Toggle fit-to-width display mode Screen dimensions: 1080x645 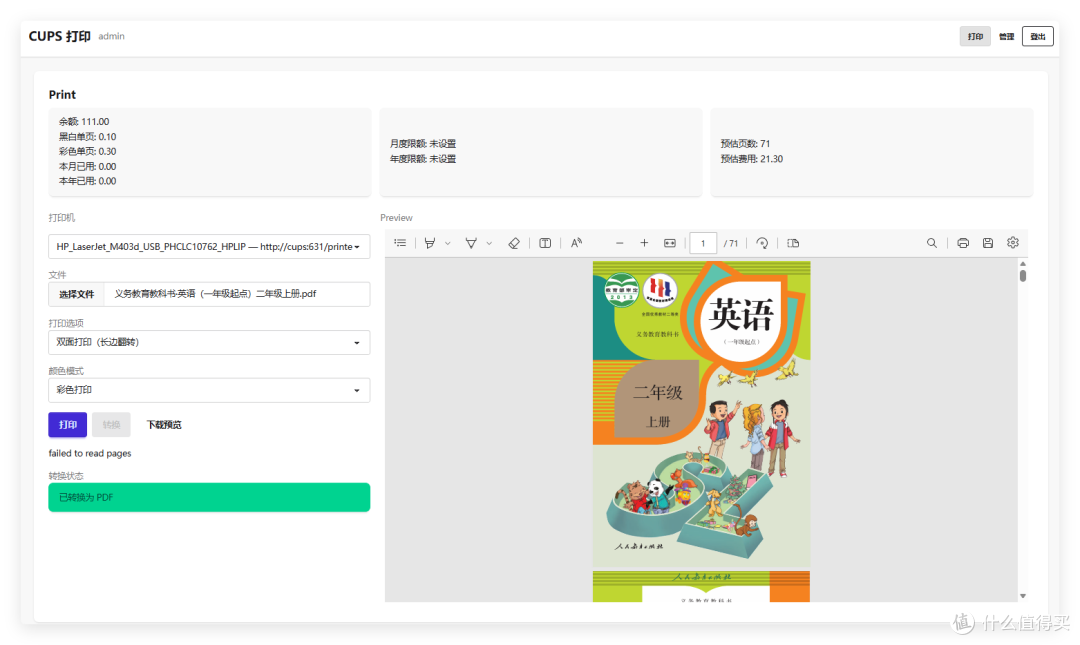pos(668,242)
